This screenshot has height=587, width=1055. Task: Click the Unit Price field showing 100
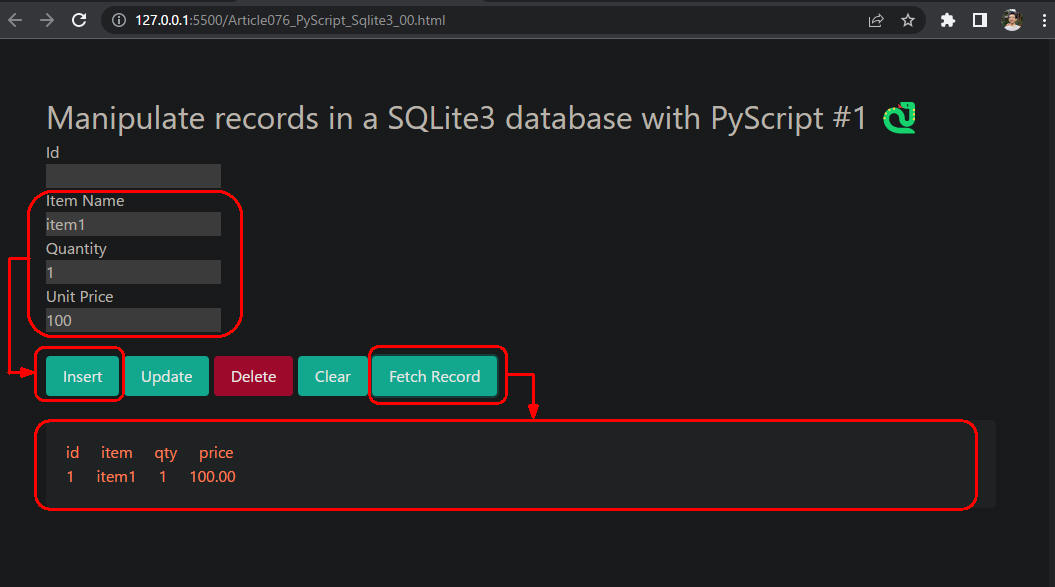pos(133,320)
